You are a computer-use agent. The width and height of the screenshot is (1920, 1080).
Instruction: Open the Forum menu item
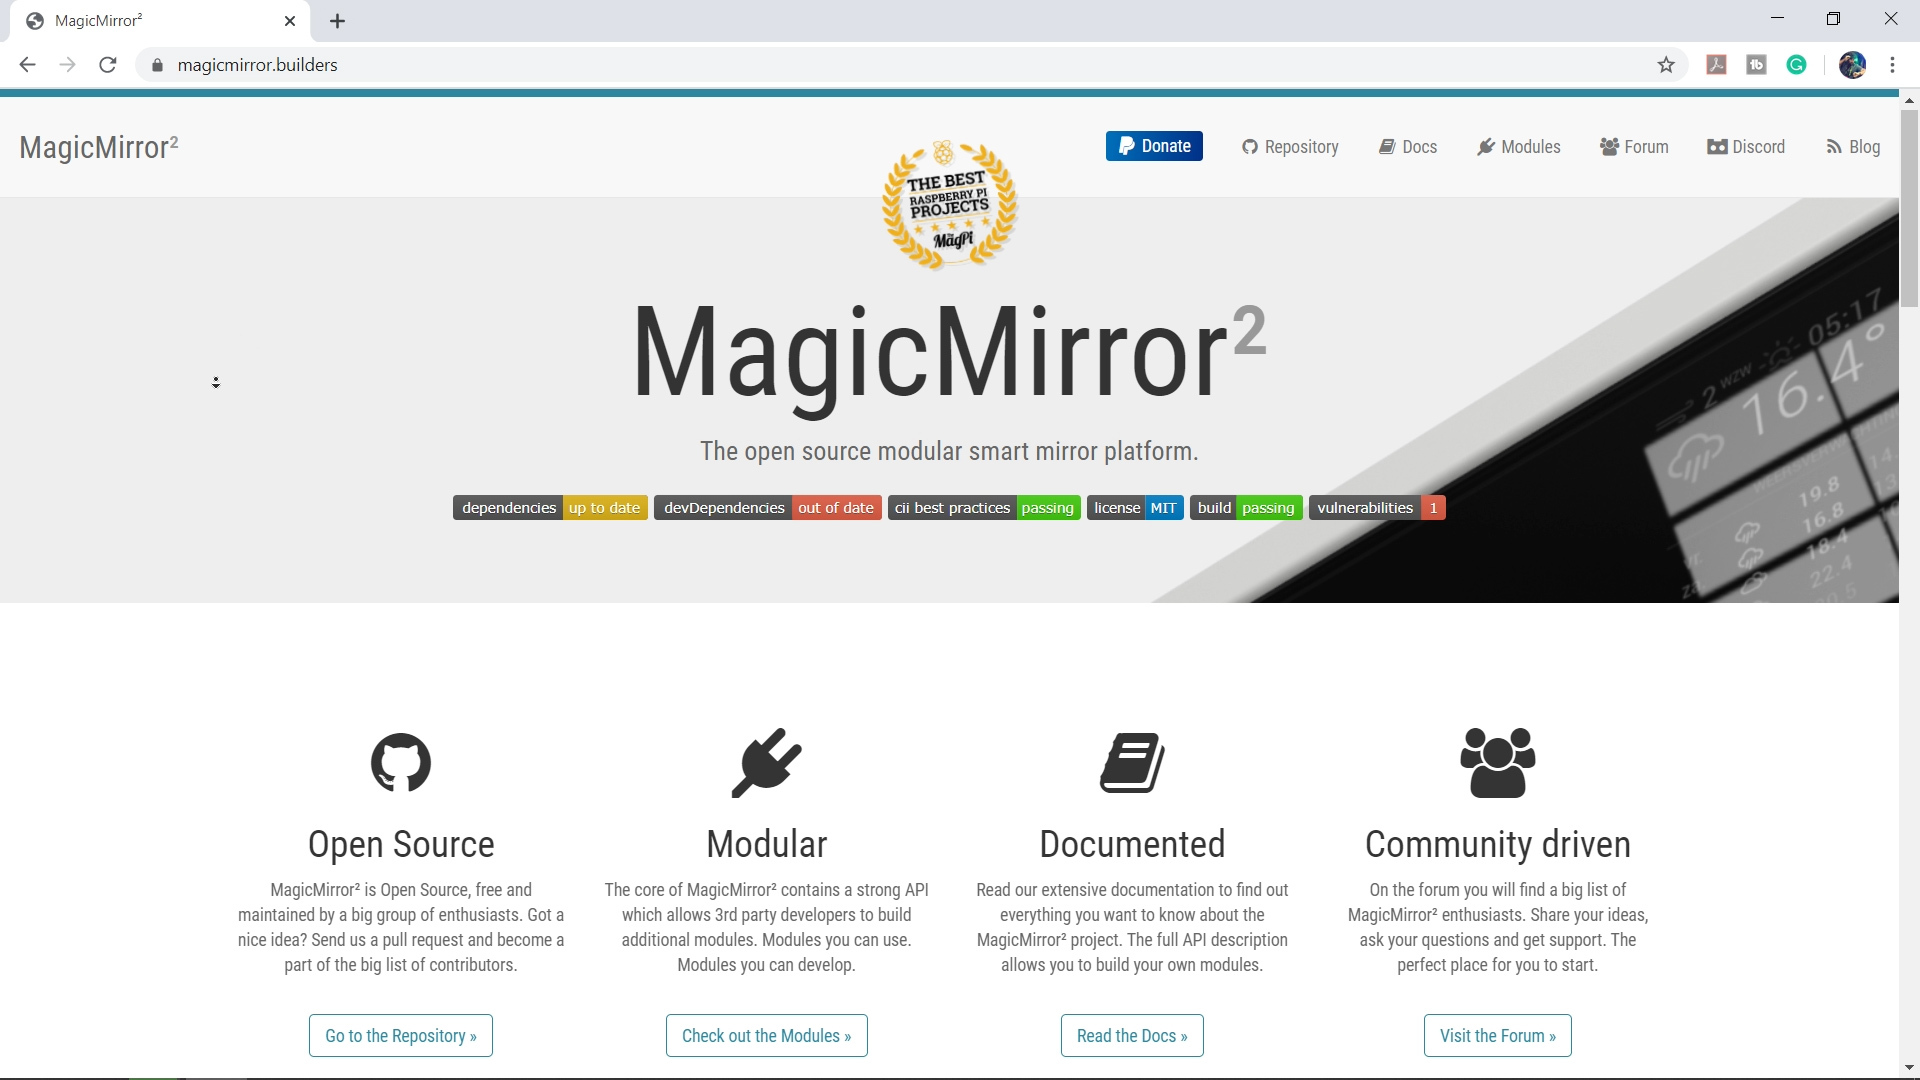tap(1635, 146)
